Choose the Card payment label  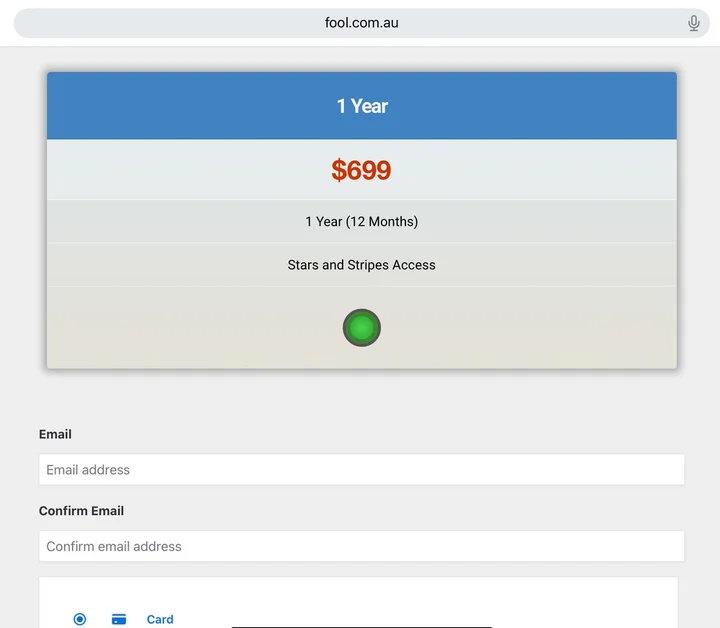160,619
